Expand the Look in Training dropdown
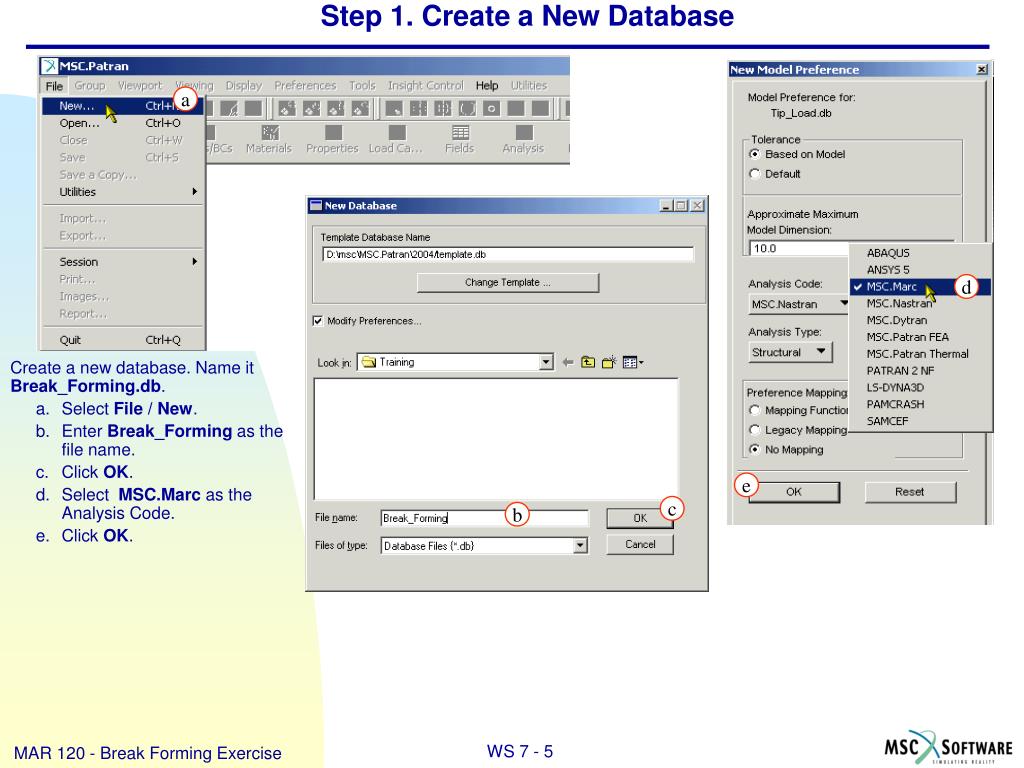1024x768 pixels. coord(547,362)
